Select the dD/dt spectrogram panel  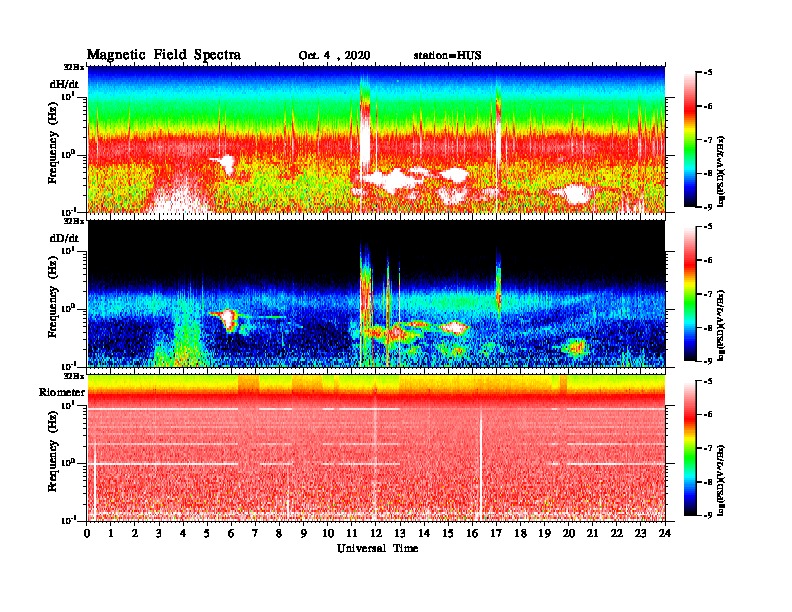tap(376, 293)
